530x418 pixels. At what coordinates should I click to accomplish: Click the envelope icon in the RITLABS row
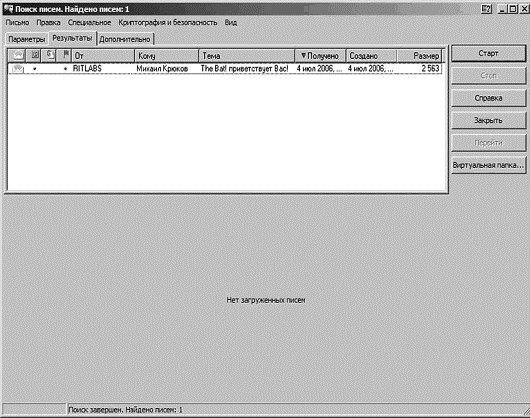pyautogui.click(x=18, y=69)
